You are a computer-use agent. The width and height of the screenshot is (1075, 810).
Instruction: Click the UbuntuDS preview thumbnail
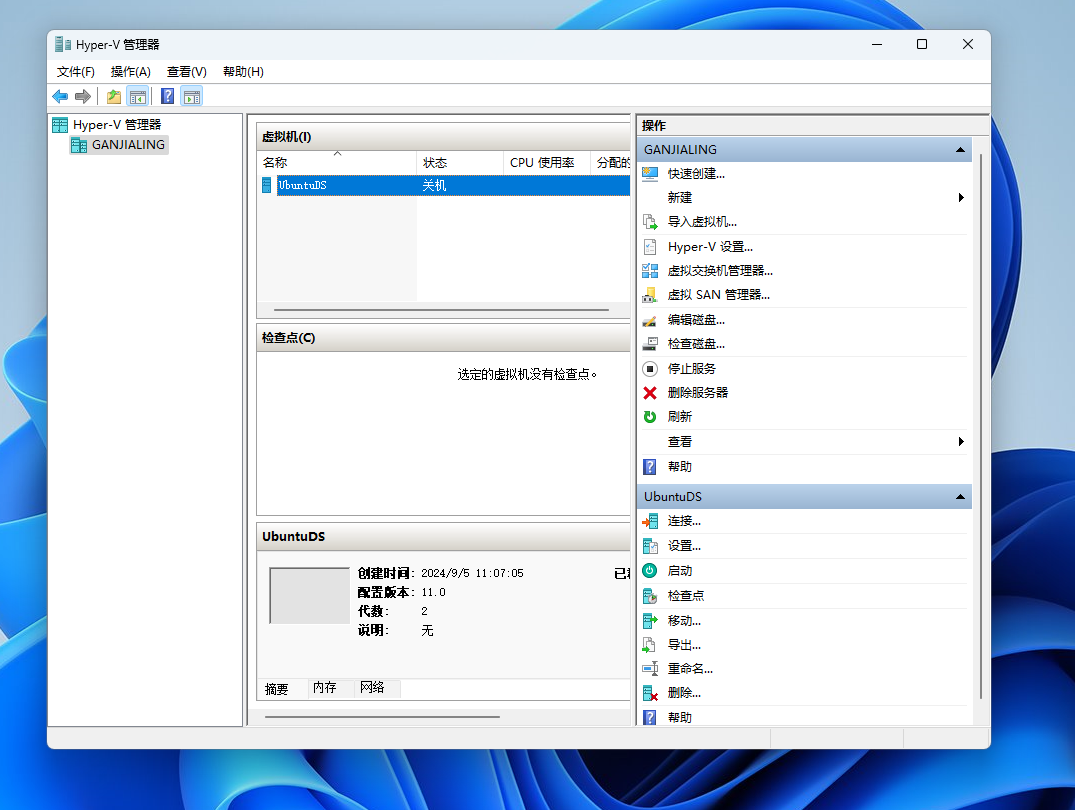click(x=310, y=595)
